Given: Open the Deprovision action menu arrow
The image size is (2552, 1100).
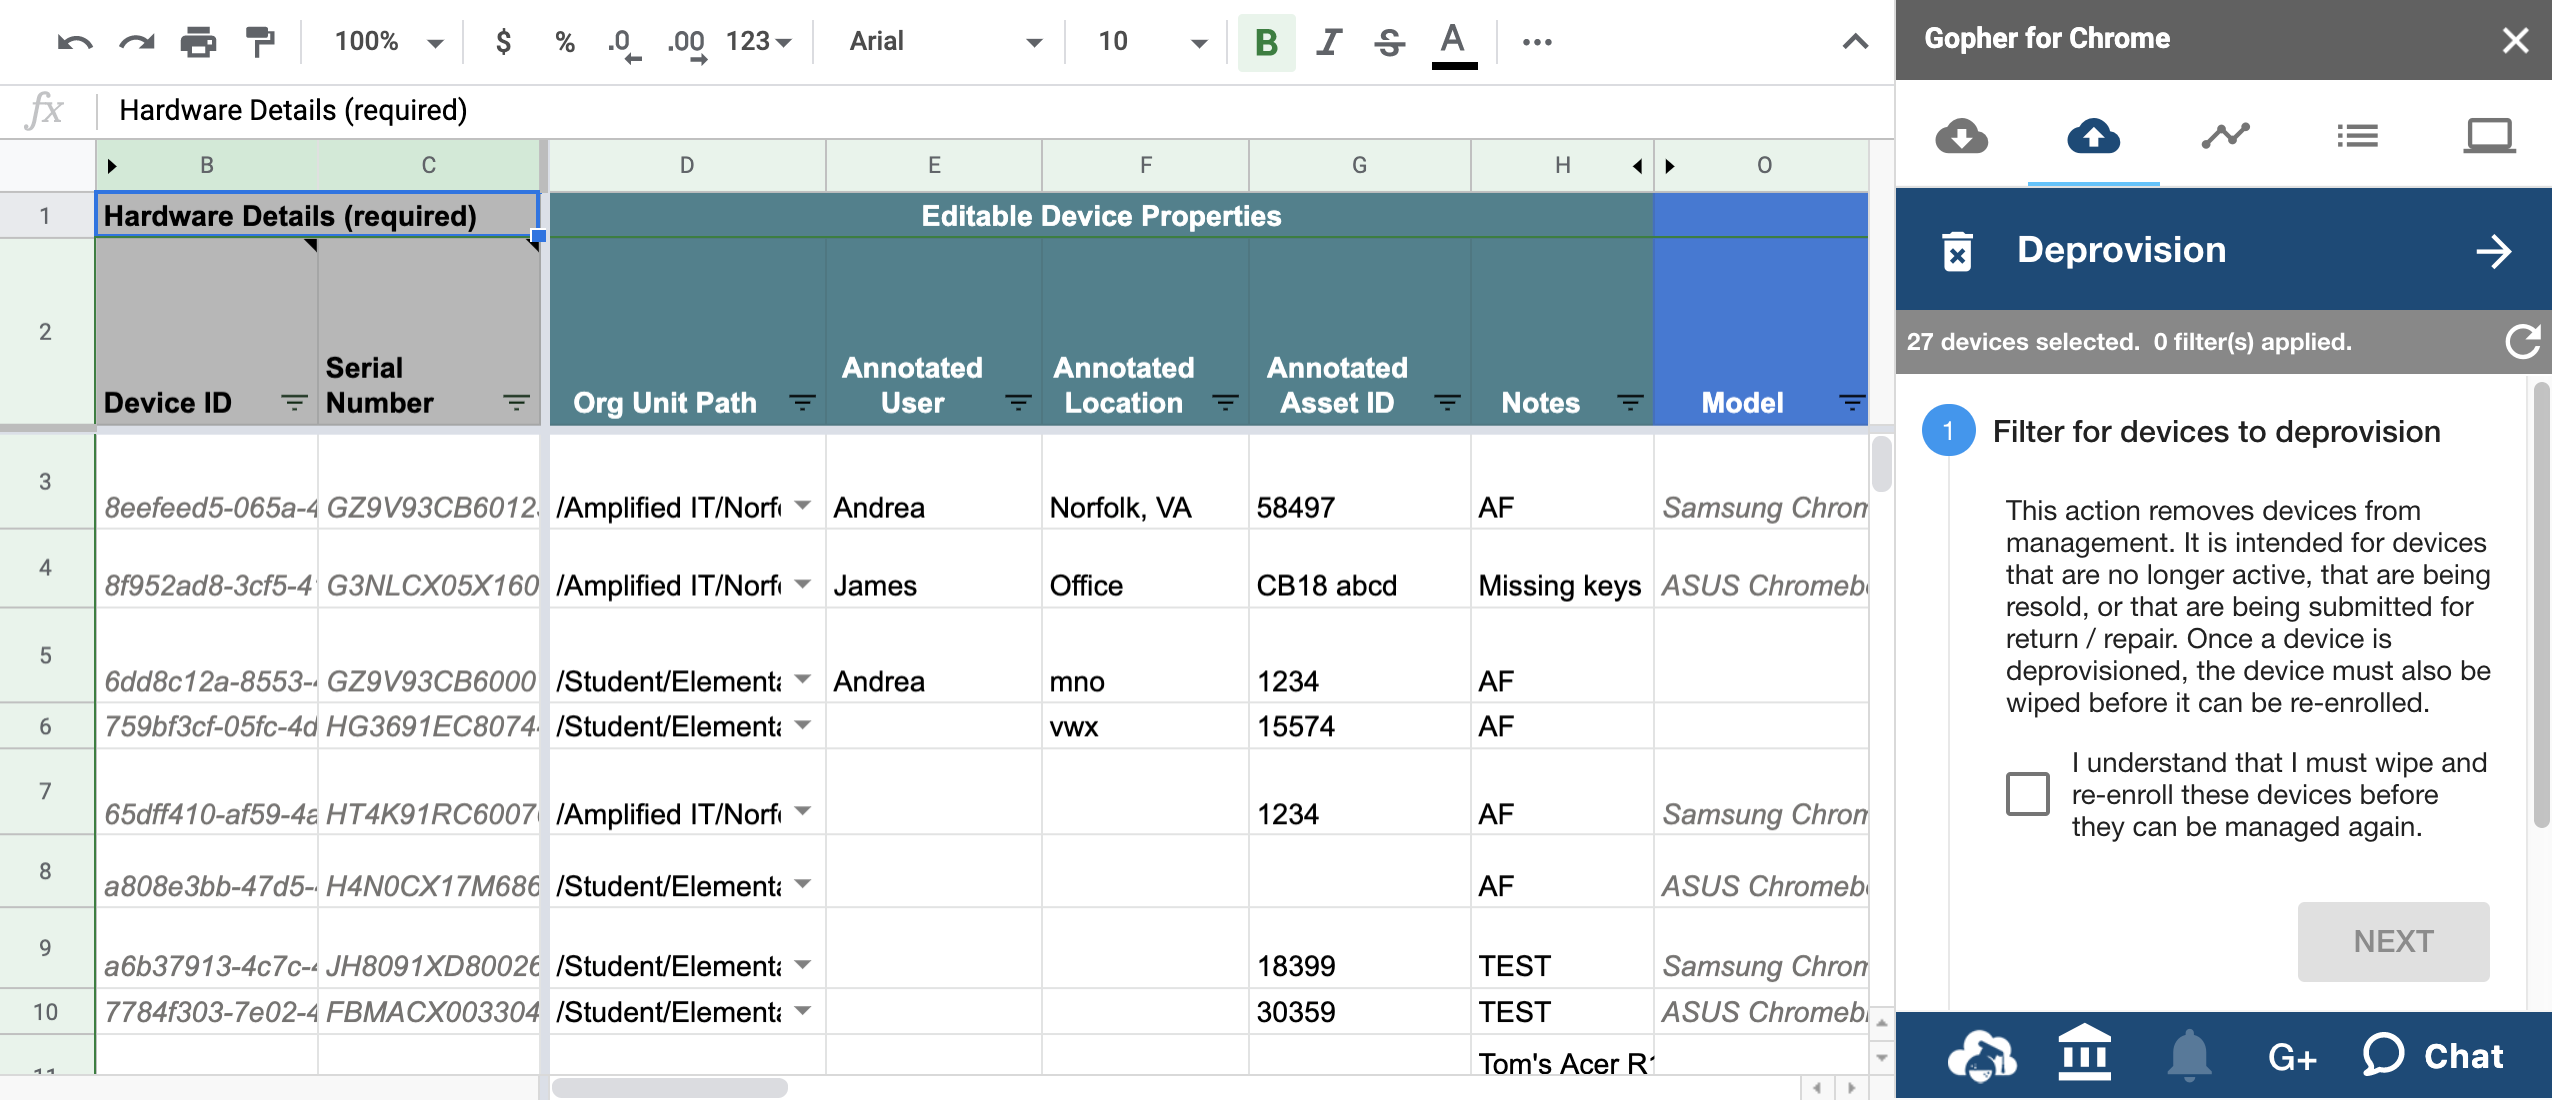Looking at the screenshot, I should 2493,251.
